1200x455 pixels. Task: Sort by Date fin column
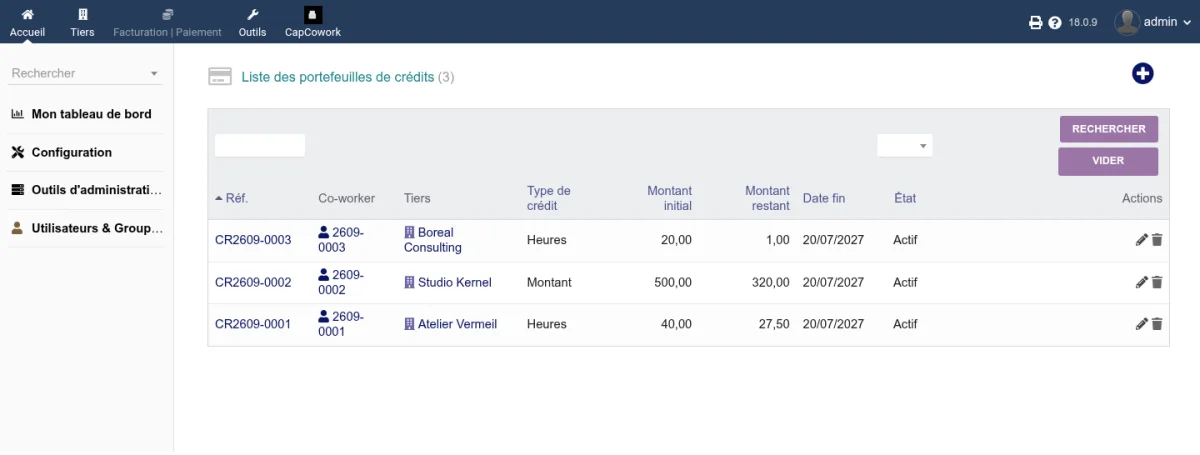(824, 198)
